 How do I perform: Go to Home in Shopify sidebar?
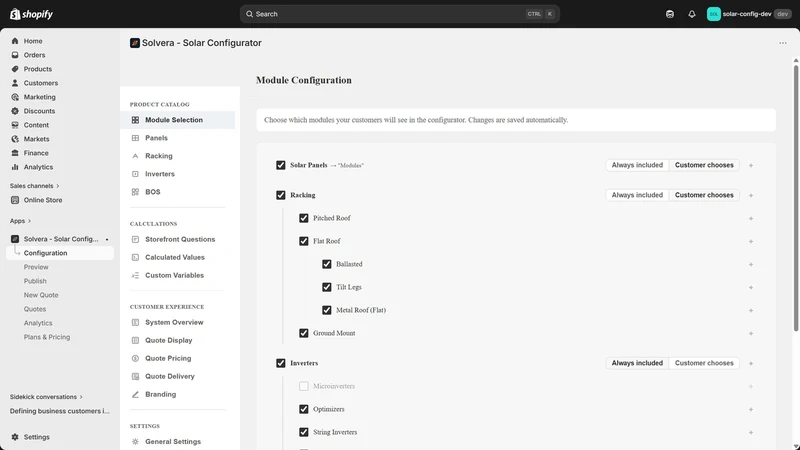(33, 41)
